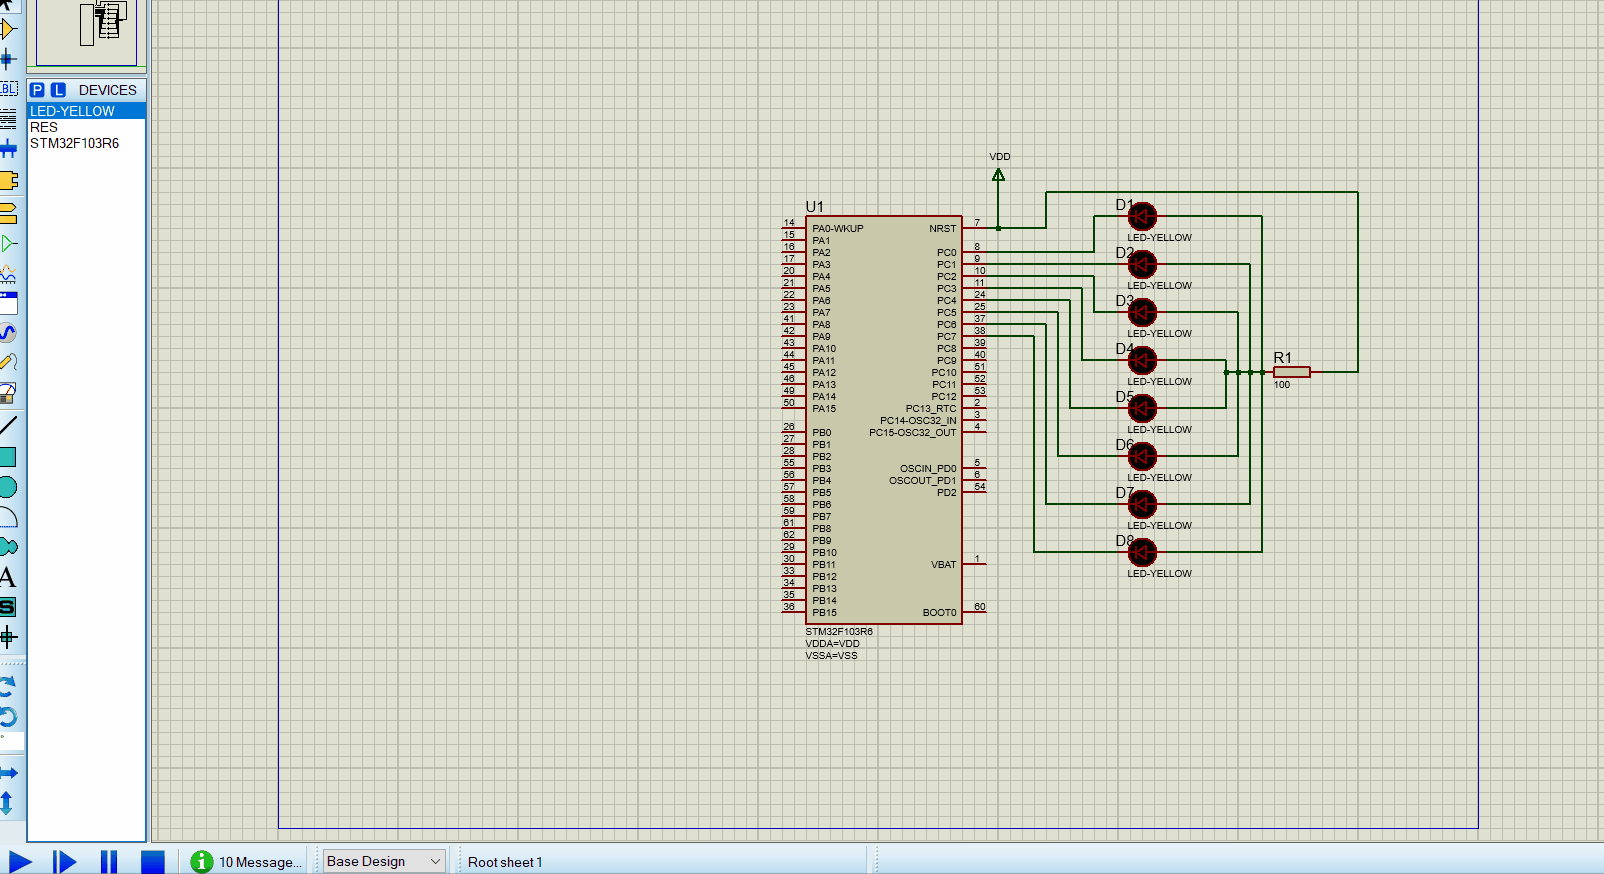Viewport: 1604px width, 874px height.
Task: Select LED-YELLOW in the devices list
Action: [87, 111]
